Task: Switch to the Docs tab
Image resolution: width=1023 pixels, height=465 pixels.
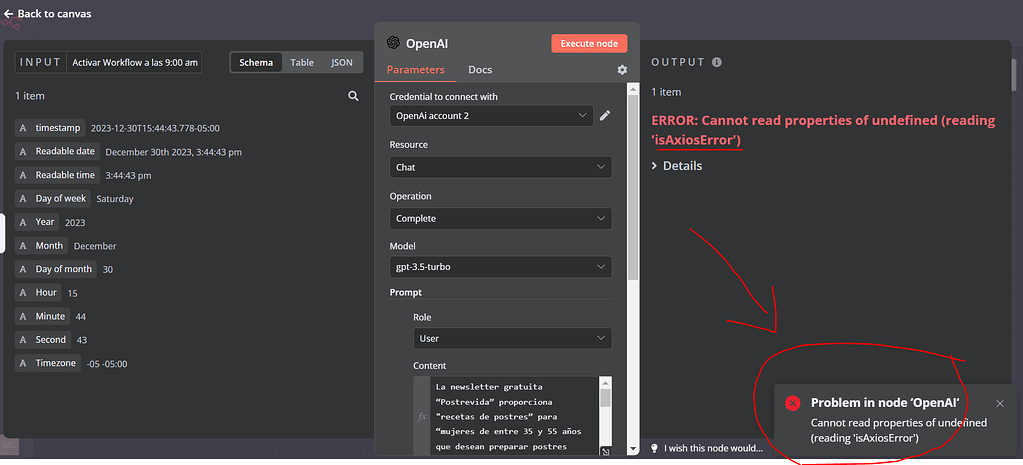Action: coord(480,70)
